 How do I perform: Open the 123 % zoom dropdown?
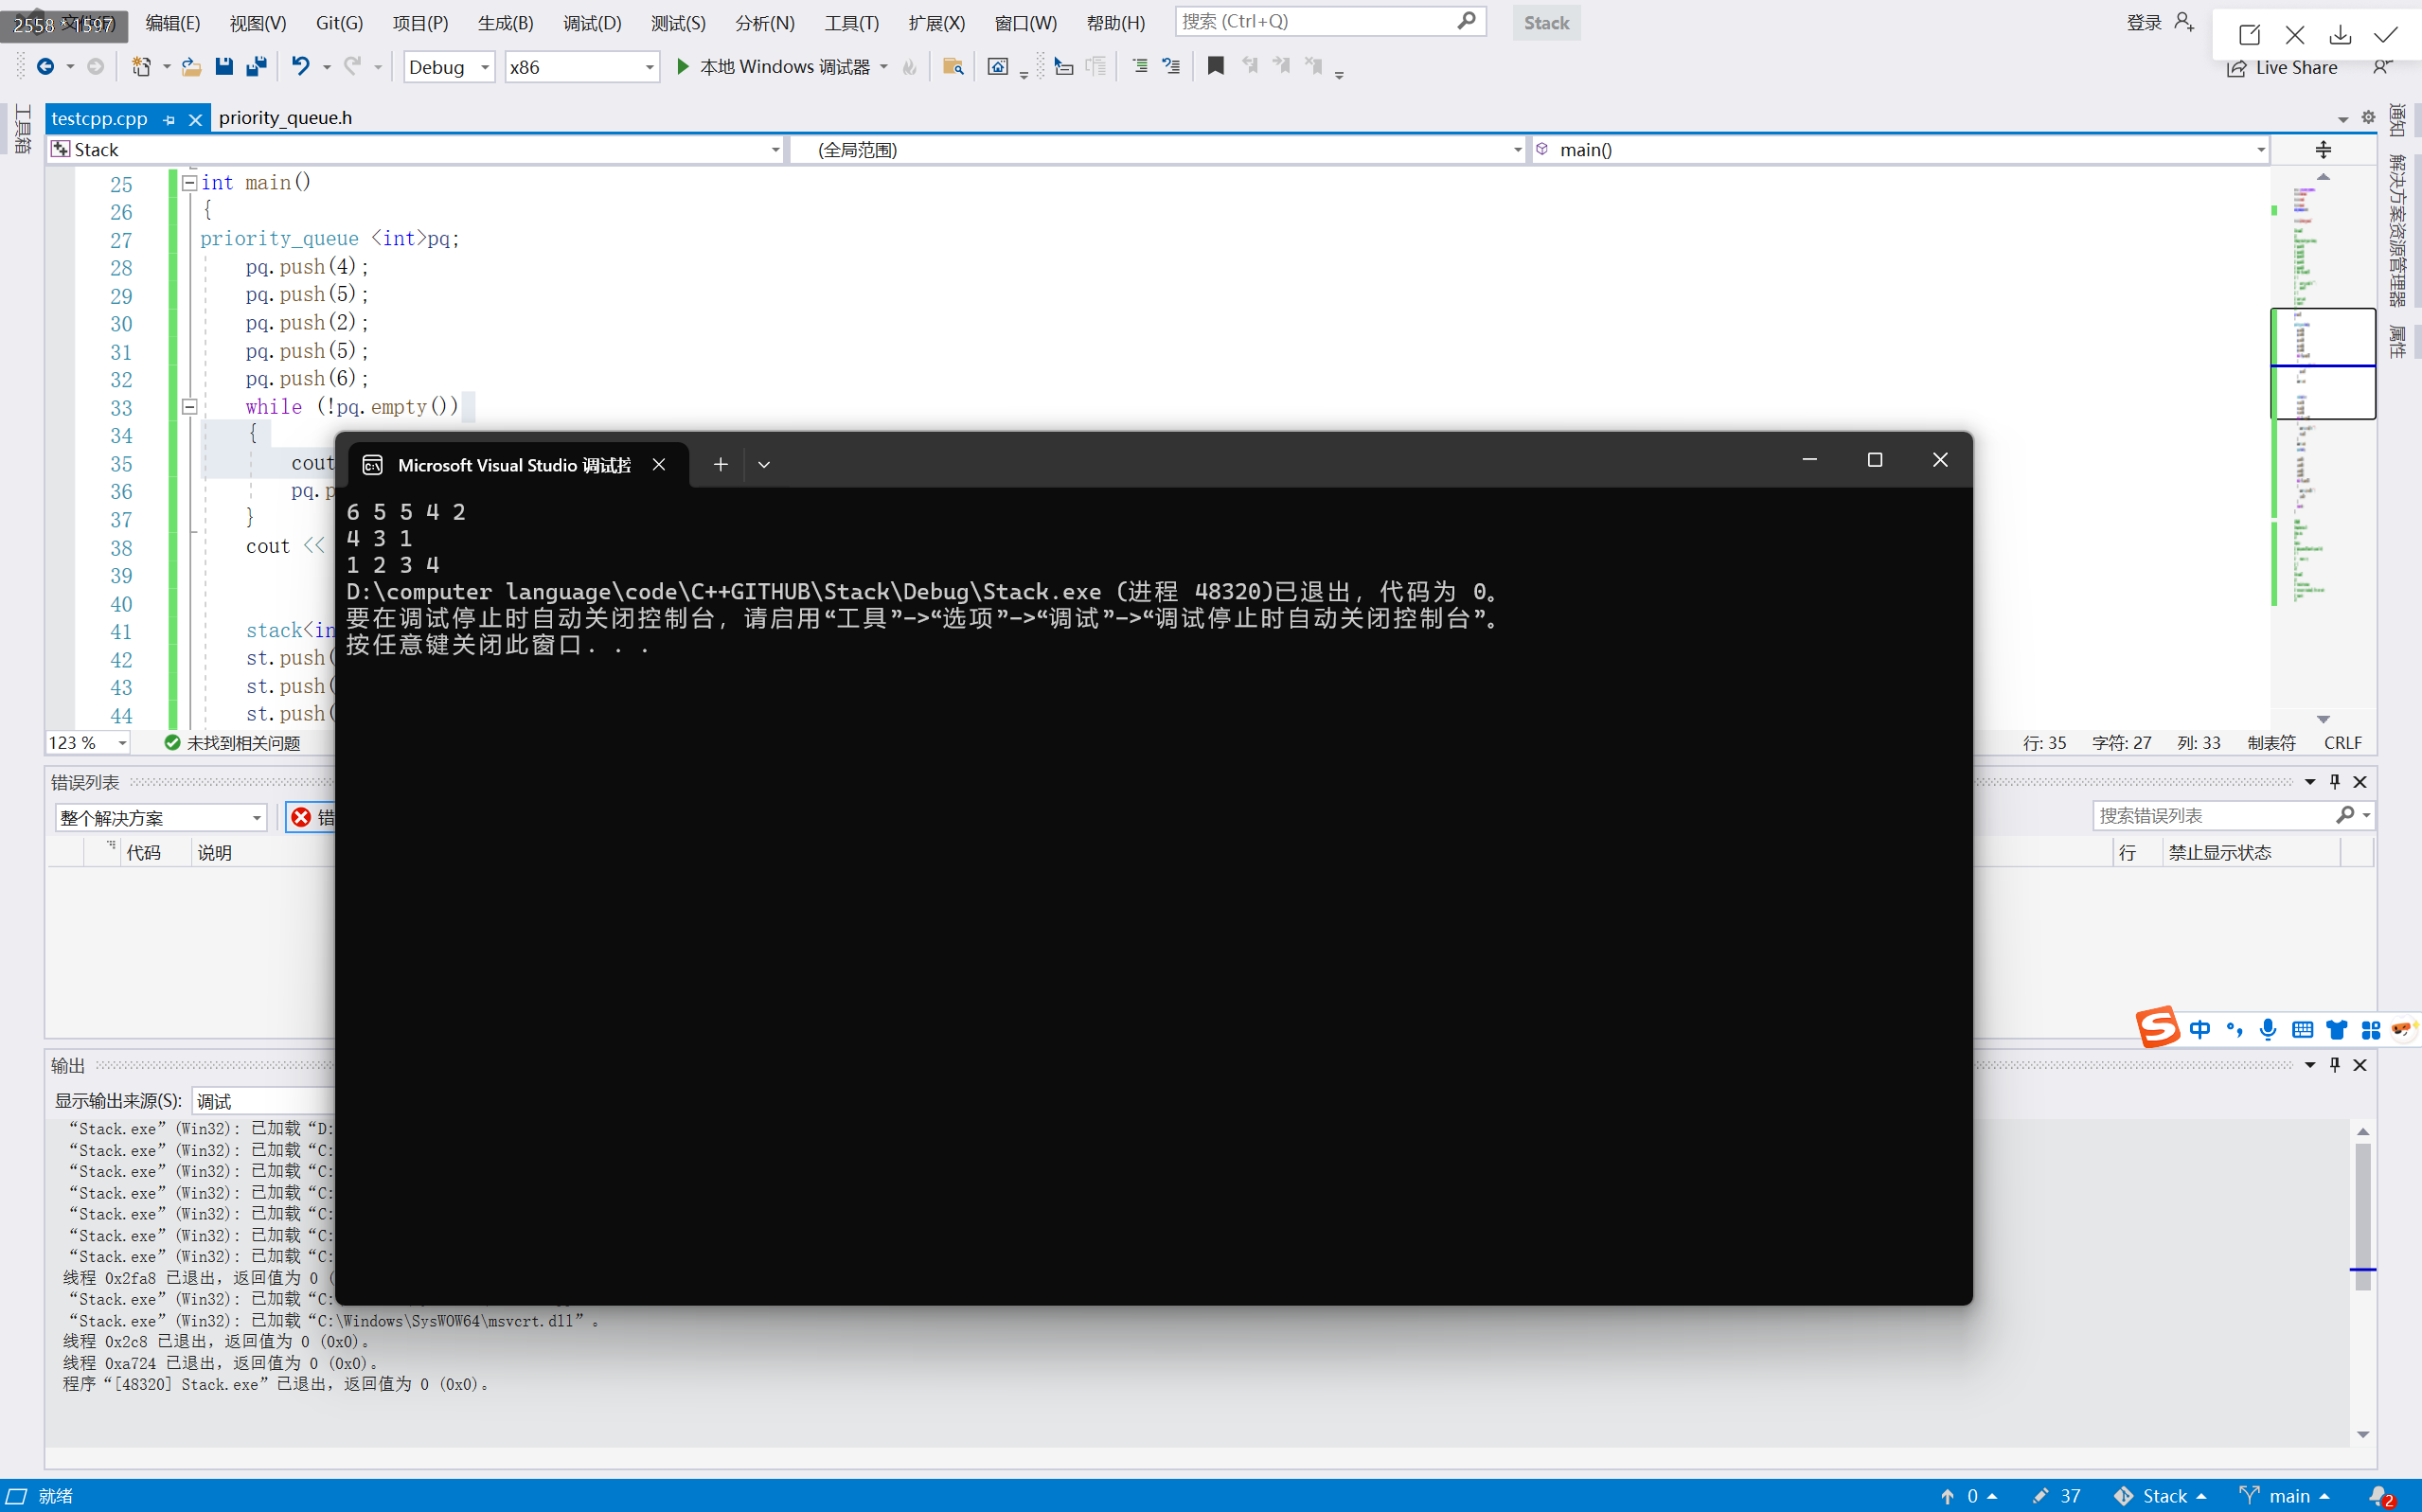(x=88, y=742)
